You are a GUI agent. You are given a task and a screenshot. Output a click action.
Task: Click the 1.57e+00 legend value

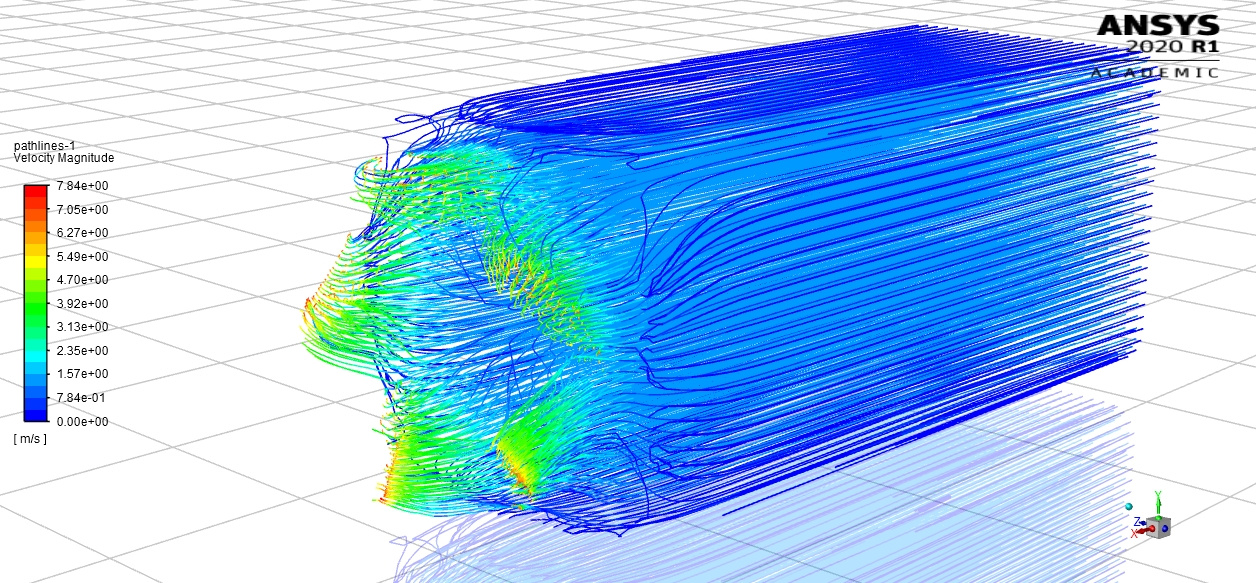83,374
